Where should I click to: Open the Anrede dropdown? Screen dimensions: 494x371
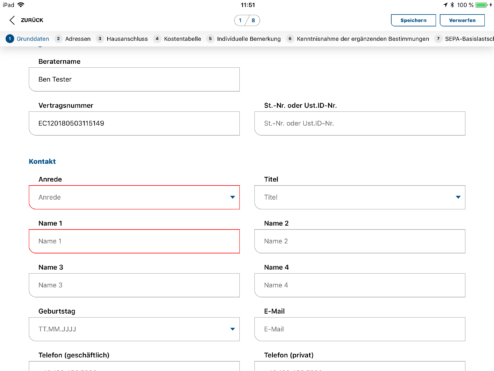[x=134, y=197]
